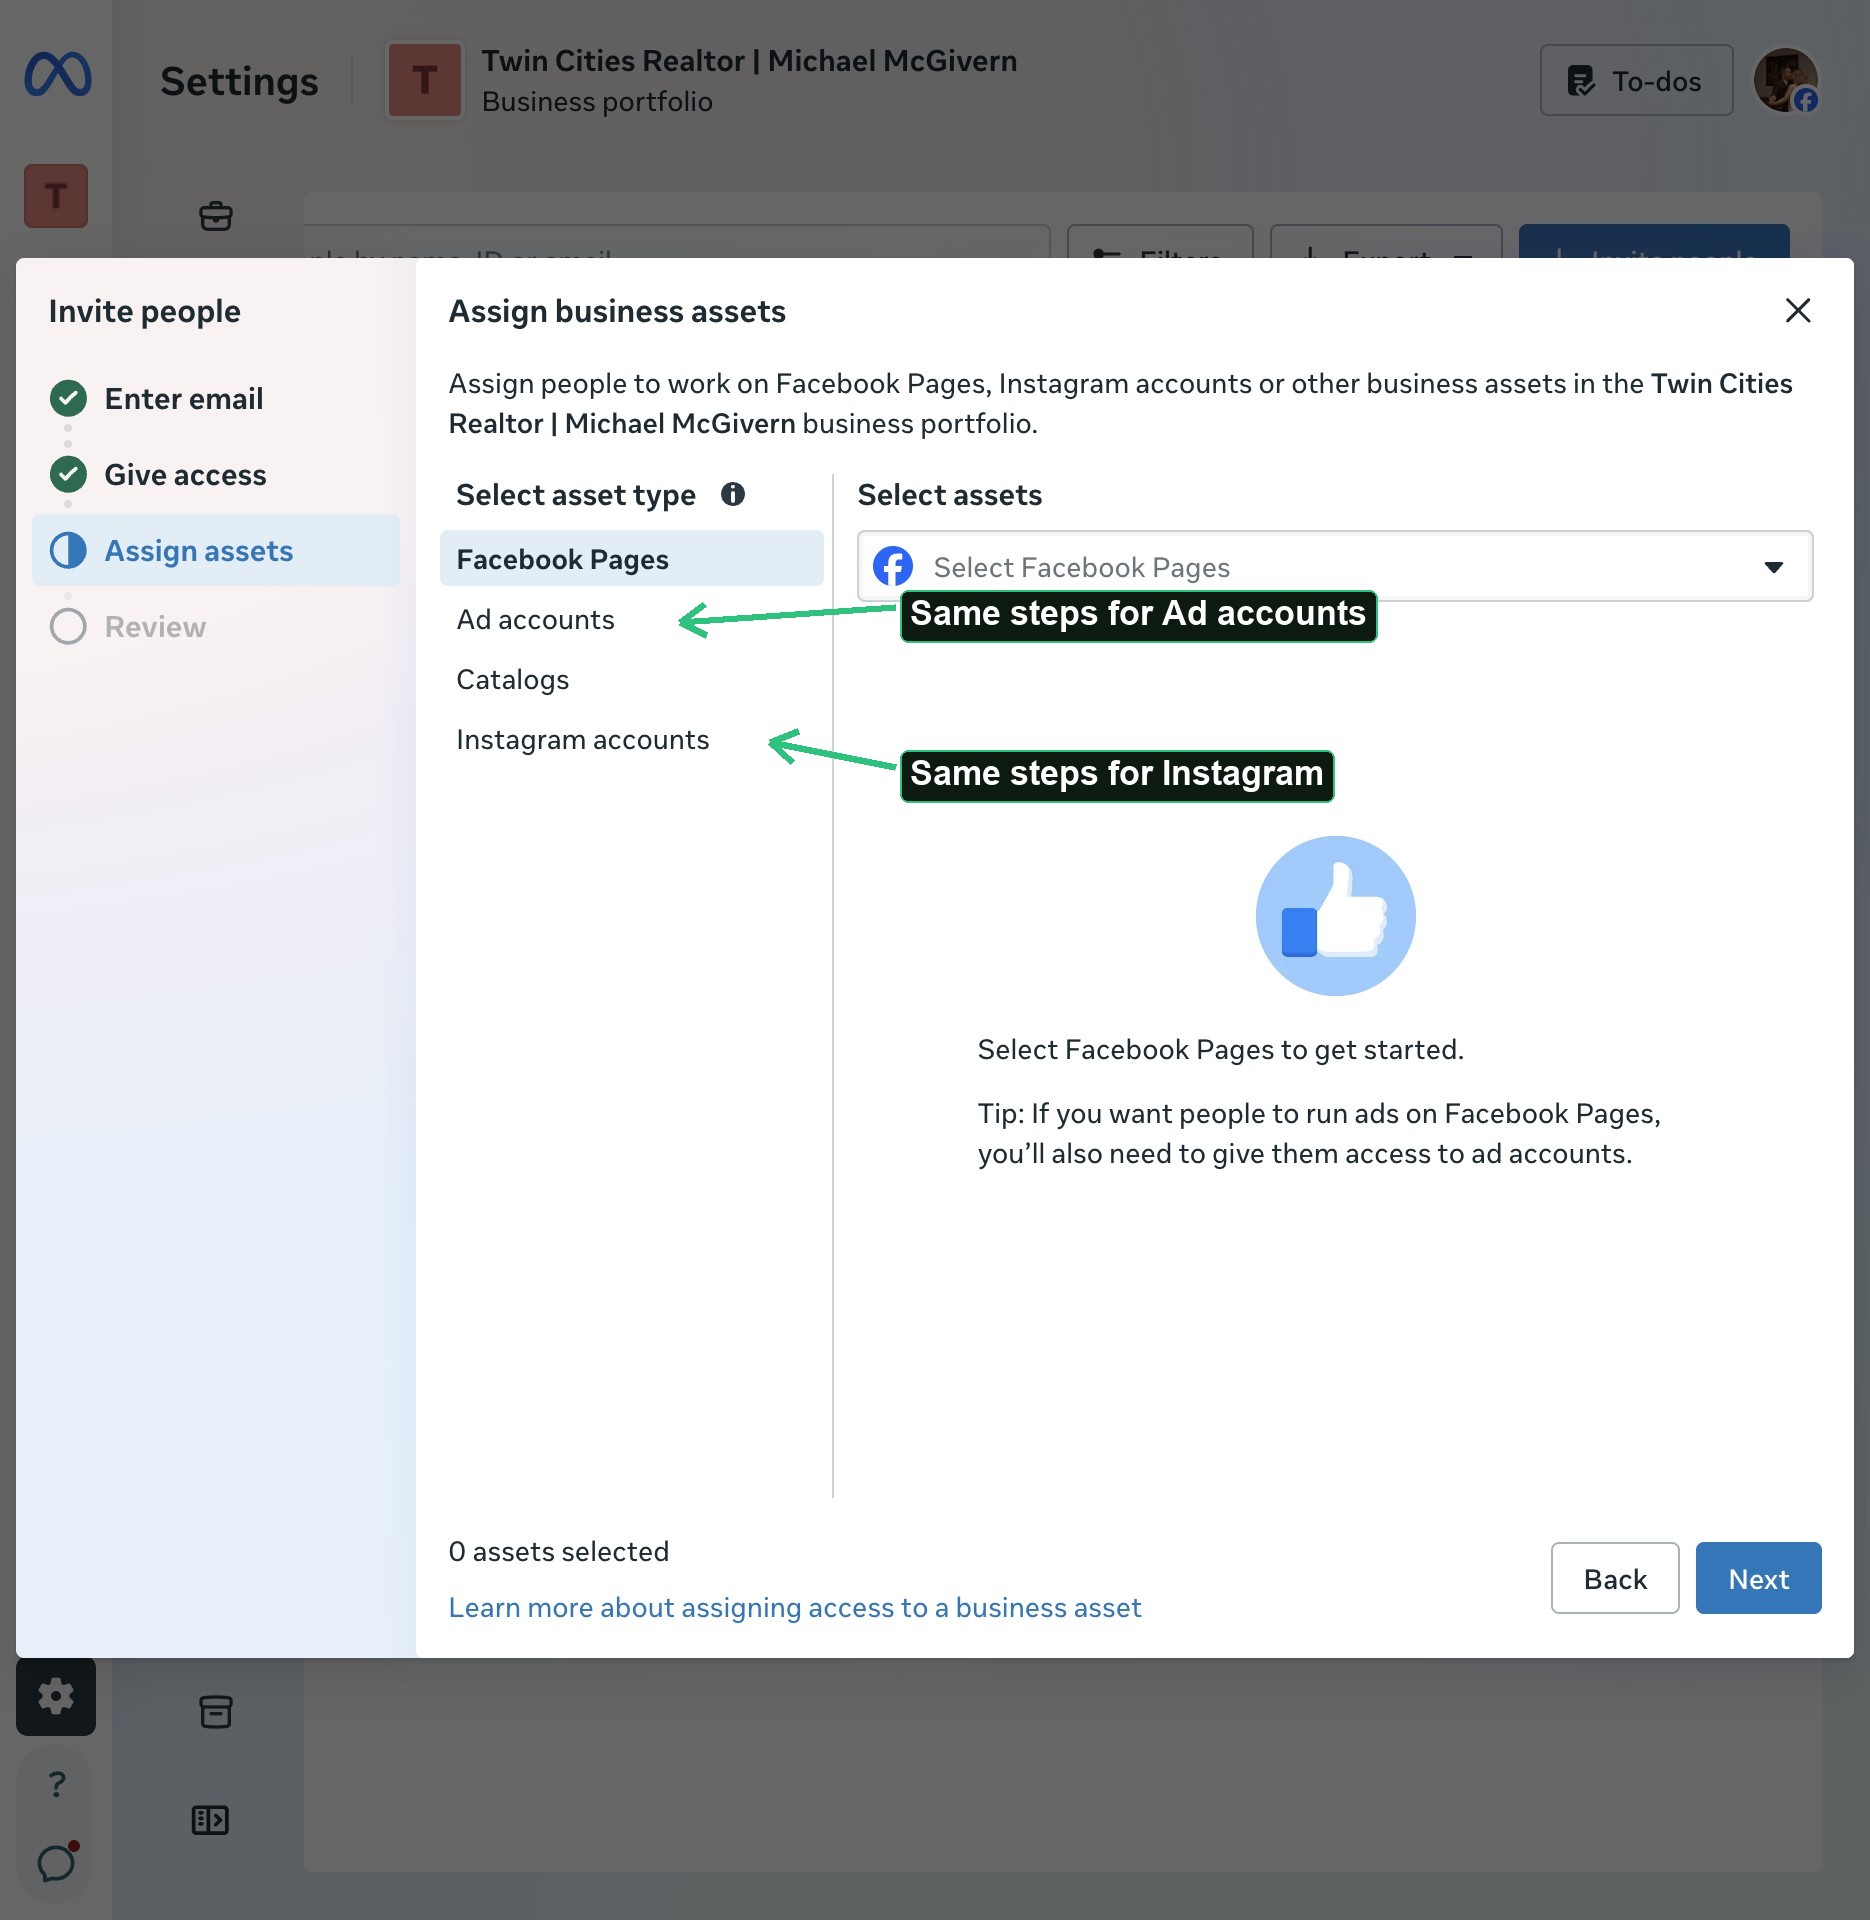Viewport: 1870px width, 1920px height.
Task: Open the settings gear icon in the sidebar
Action: click(x=56, y=1695)
